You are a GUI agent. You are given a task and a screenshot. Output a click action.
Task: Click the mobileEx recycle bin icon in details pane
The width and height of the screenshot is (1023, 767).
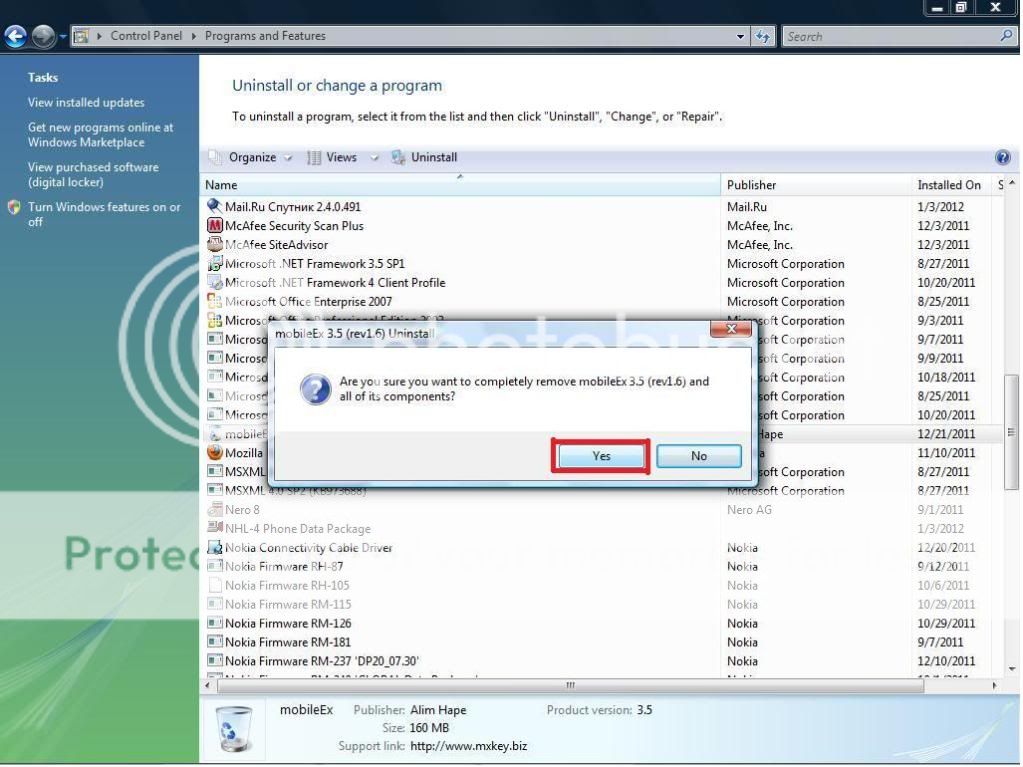click(234, 728)
